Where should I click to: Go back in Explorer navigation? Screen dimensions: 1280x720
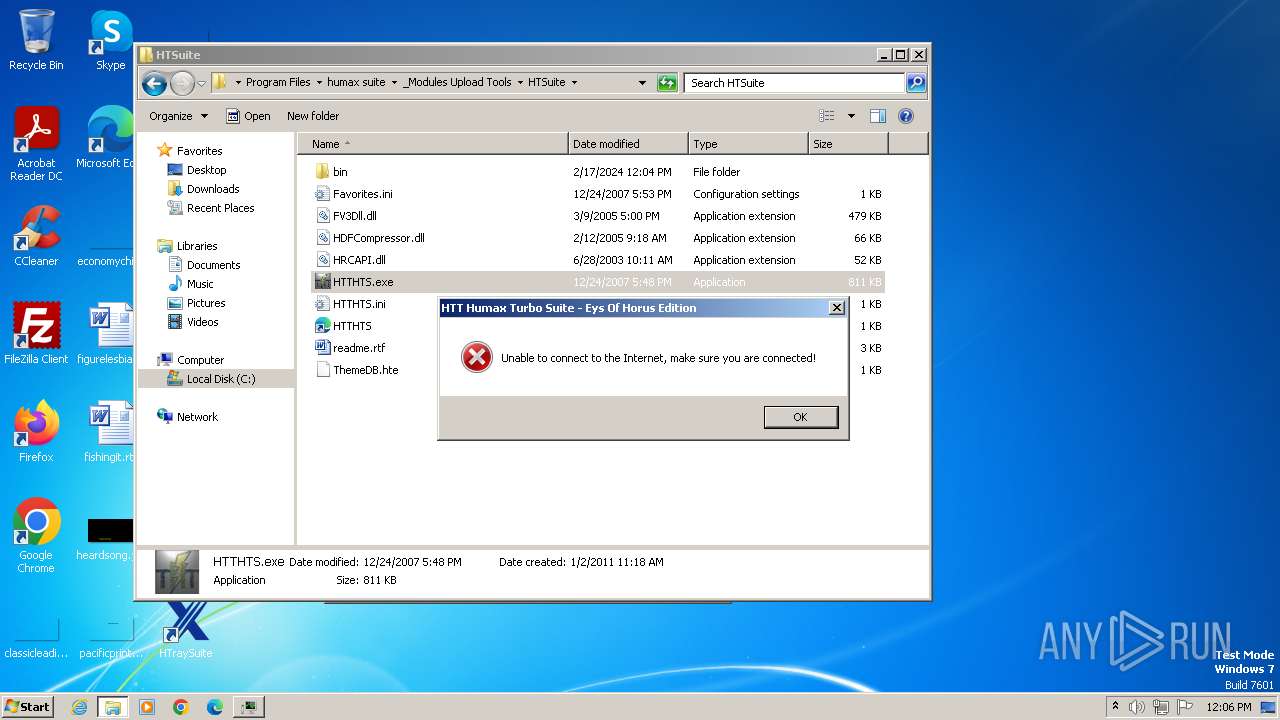coord(154,83)
